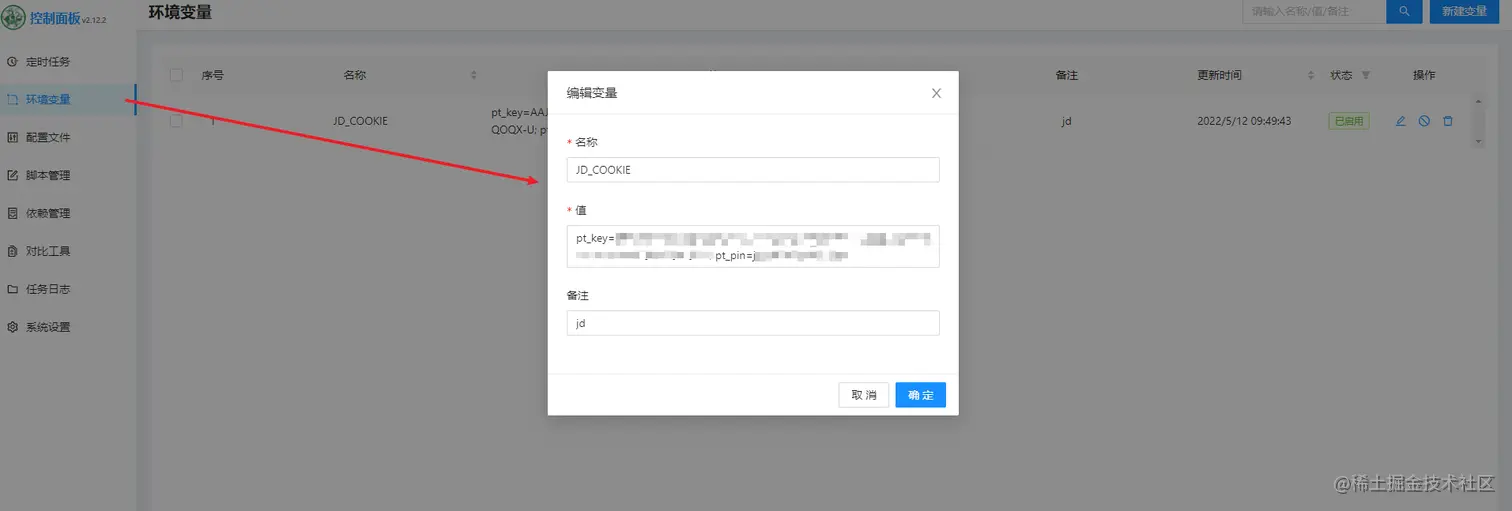Click the 值 textarea with pt_key
The width and height of the screenshot is (1512, 511).
coord(753,247)
